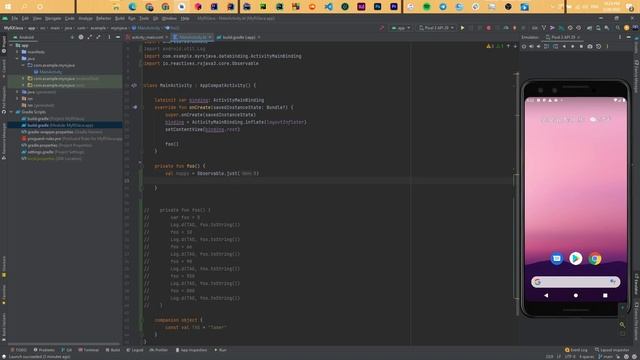This screenshot has width=640, height=360.
Task: Expand the res folder in project tree
Action: click(18, 99)
